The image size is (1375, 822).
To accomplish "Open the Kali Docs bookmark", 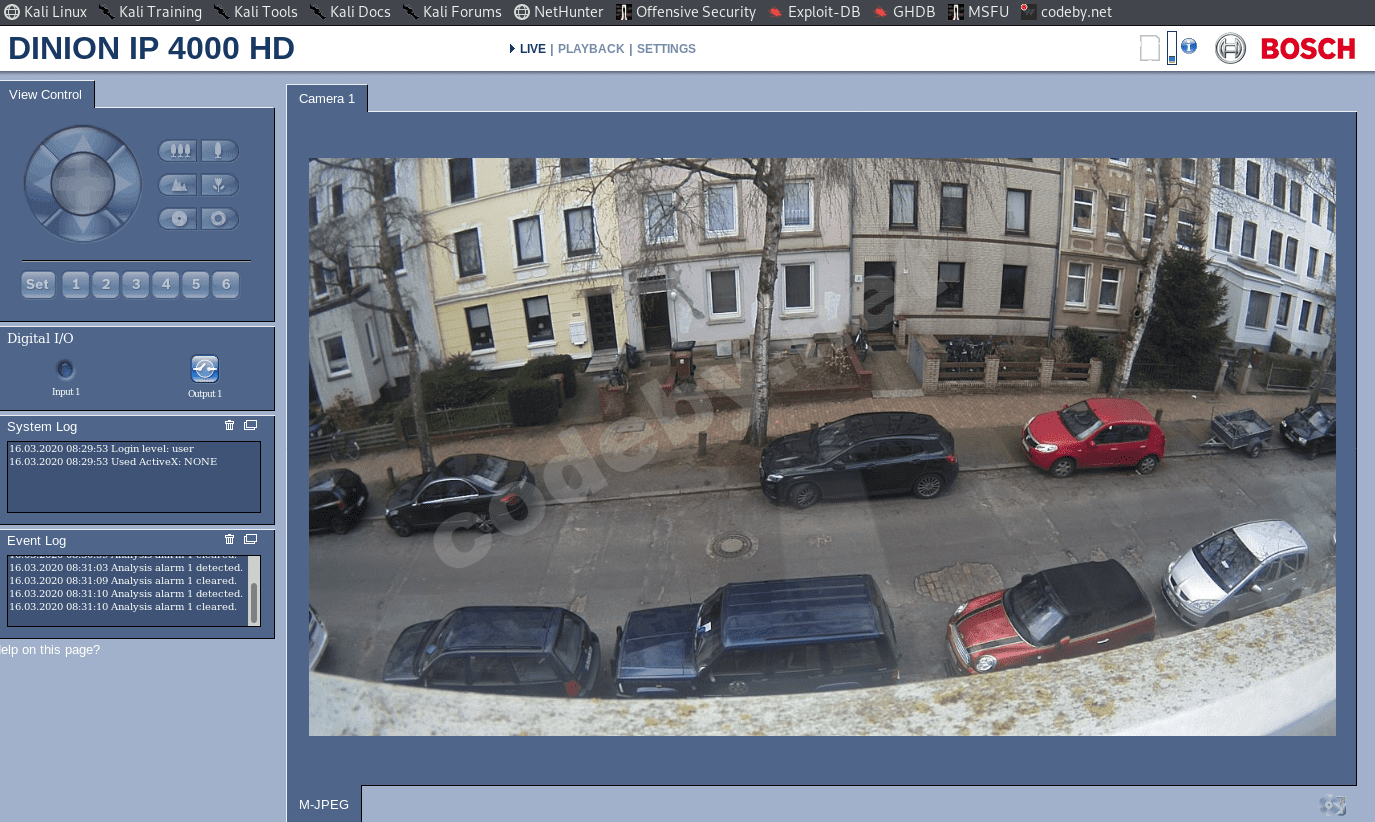I will [350, 12].
